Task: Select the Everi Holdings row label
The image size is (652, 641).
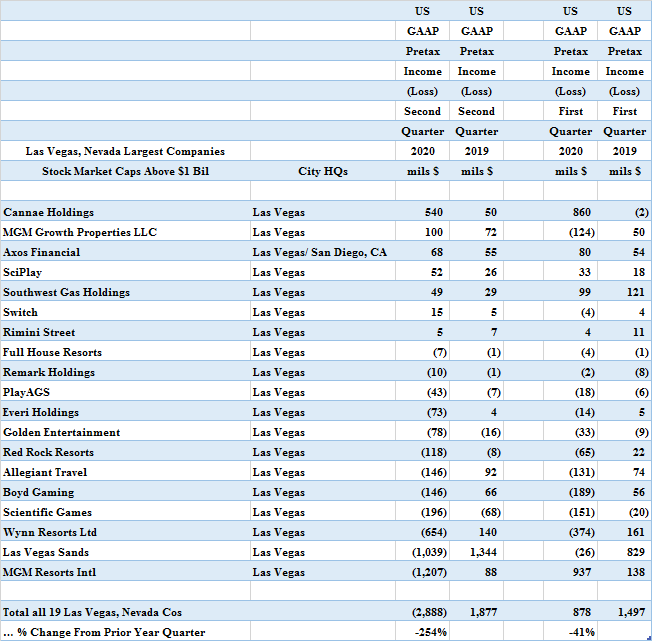Action: click(x=41, y=412)
